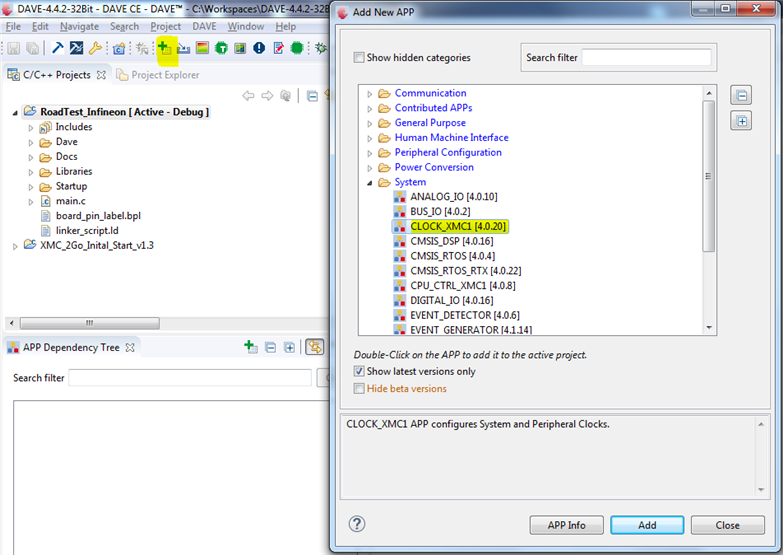Close the APP Dependency Tree tab
This screenshot has width=783, height=555.
[130, 347]
